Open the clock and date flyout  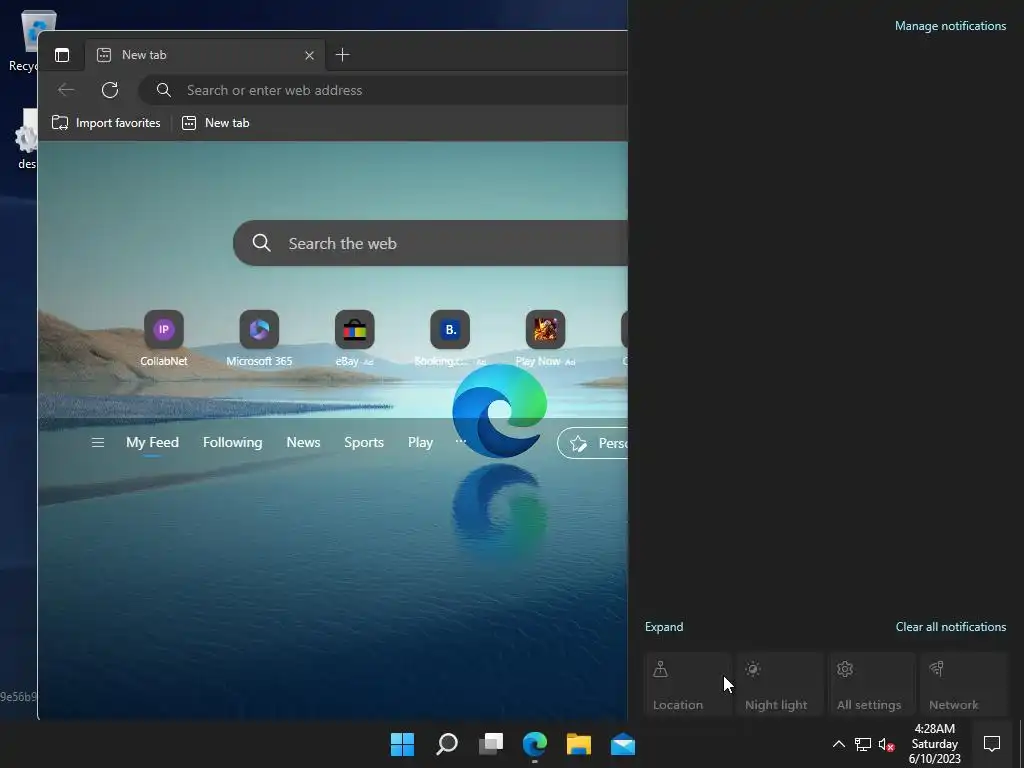(935, 744)
